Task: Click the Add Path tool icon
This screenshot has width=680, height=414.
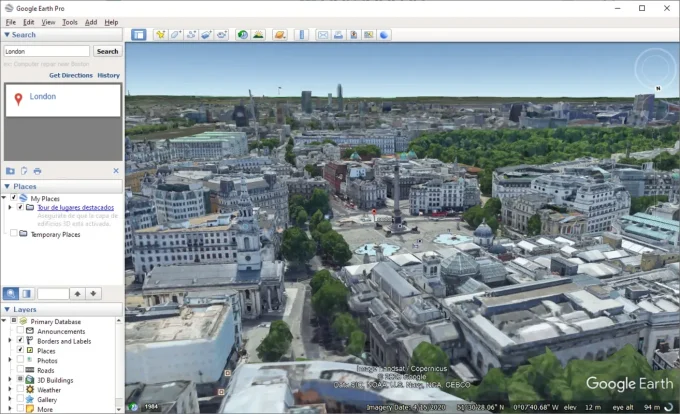Action: (190, 35)
